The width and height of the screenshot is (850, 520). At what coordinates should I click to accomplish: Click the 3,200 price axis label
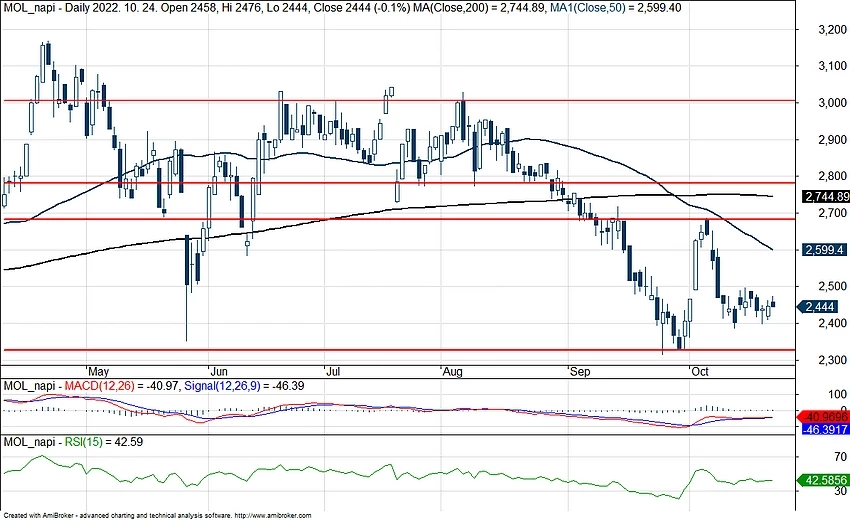tap(832, 30)
